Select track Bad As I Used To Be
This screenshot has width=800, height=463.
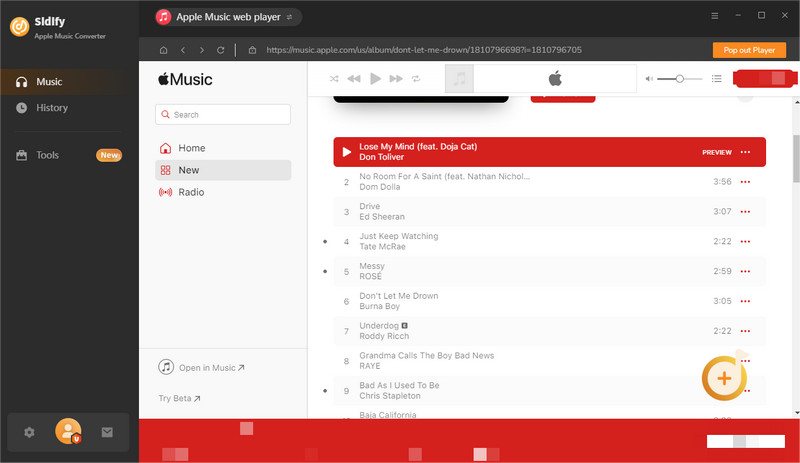[549, 391]
